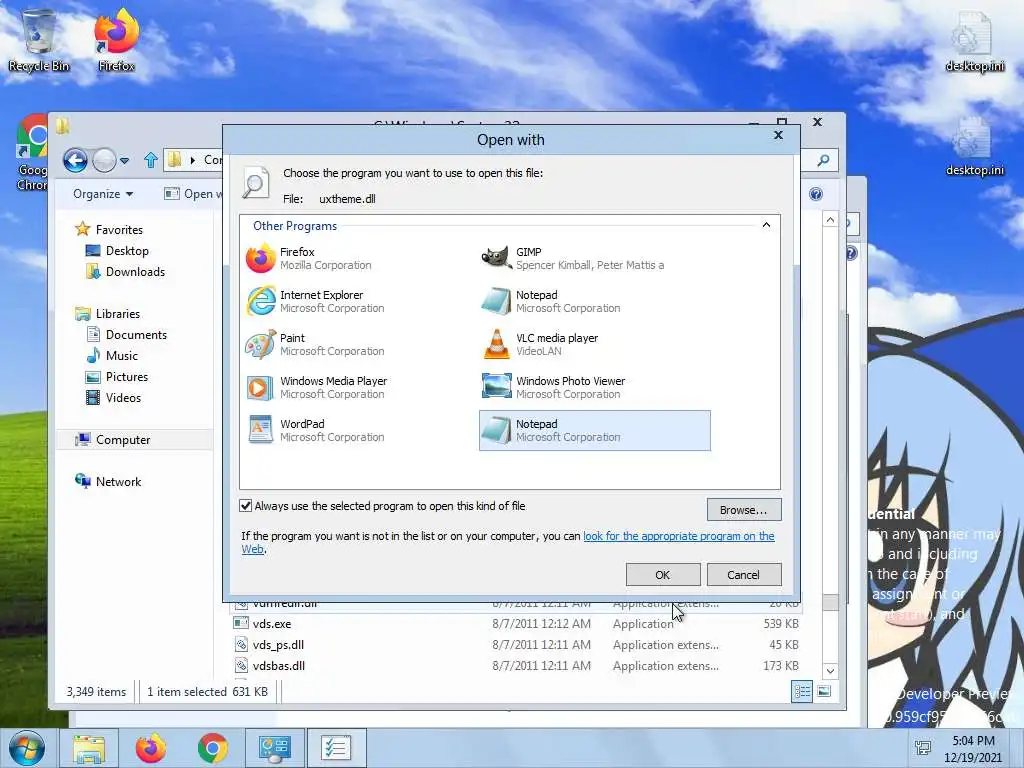The height and width of the screenshot is (768, 1024).
Task: Open Explorer help icon
Action: point(816,194)
